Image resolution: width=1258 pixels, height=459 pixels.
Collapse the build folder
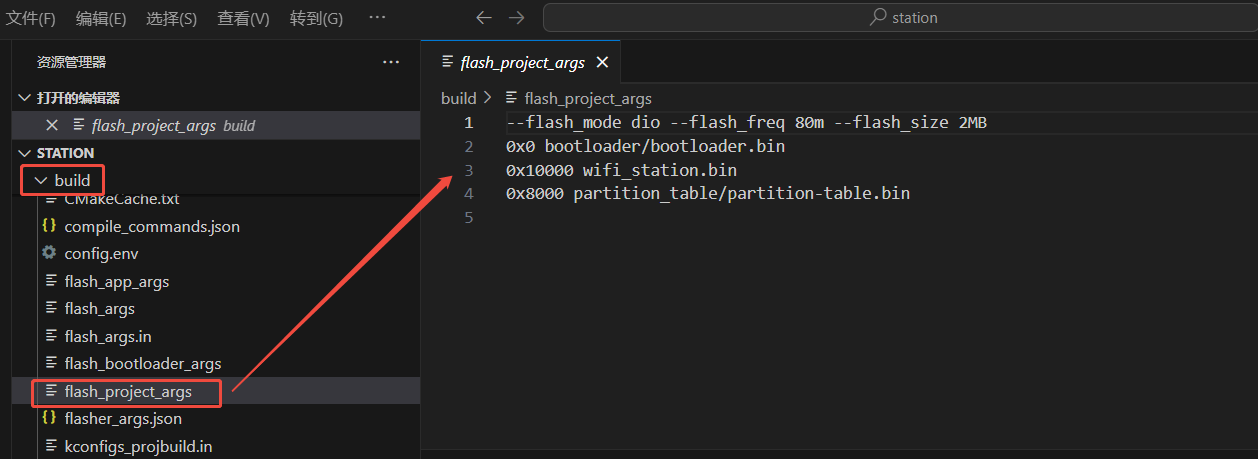[41, 181]
